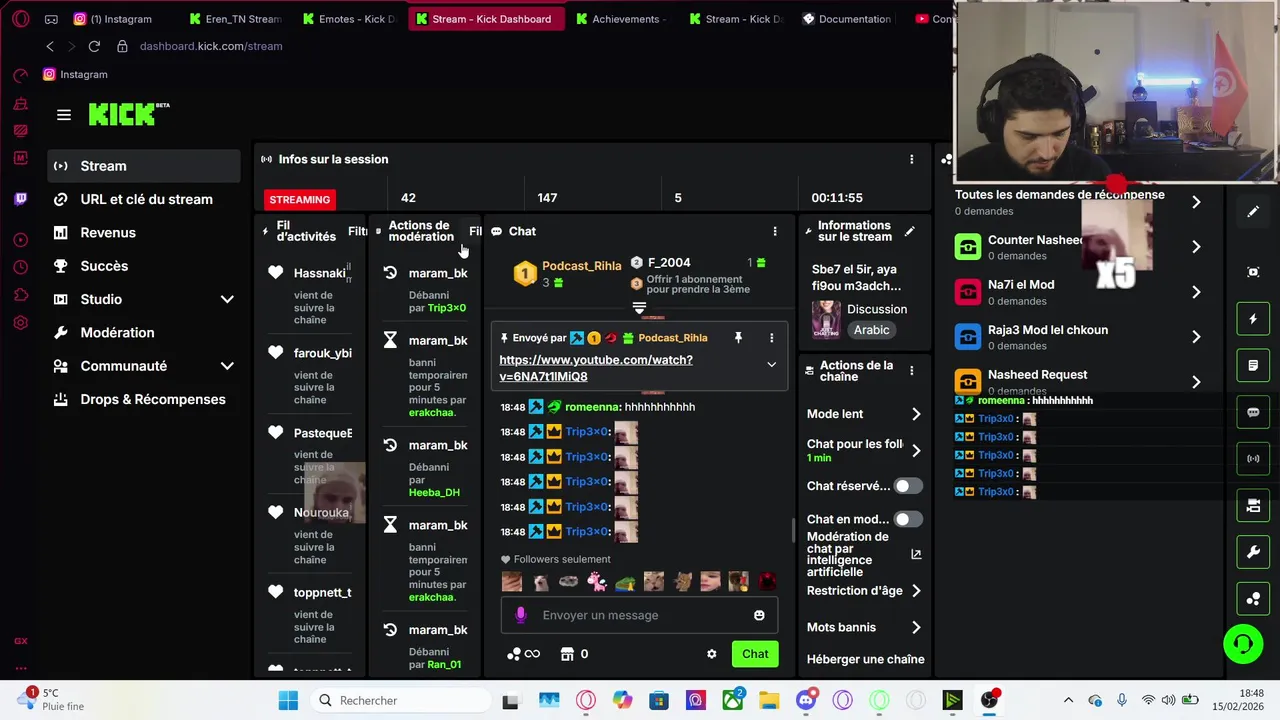This screenshot has height=720, width=1280.
Task: Switch to the Achievements browser tab
Action: point(622,19)
